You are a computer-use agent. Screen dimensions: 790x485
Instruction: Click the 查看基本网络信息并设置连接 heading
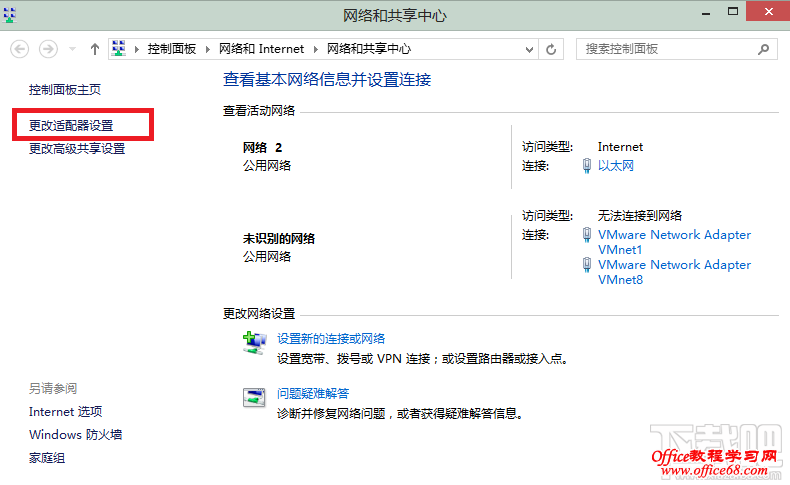[327, 80]
